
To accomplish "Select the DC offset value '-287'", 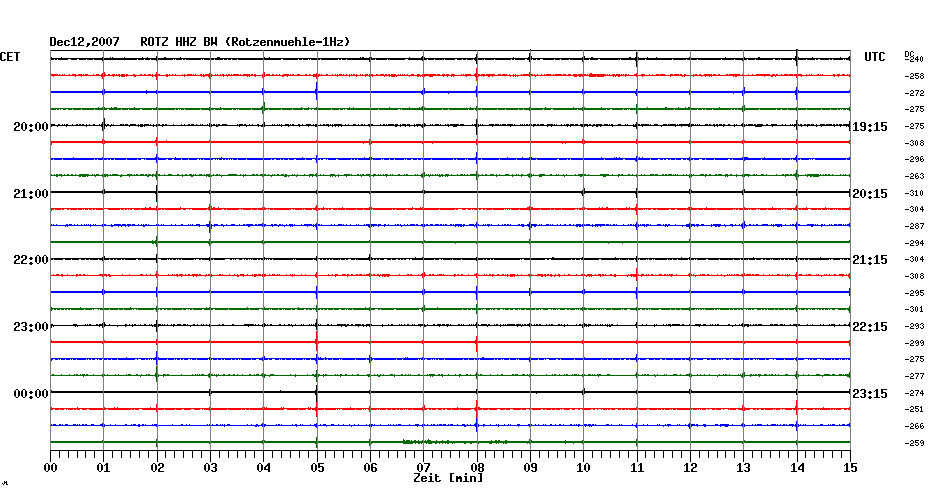I will click(x=915, y=227).
